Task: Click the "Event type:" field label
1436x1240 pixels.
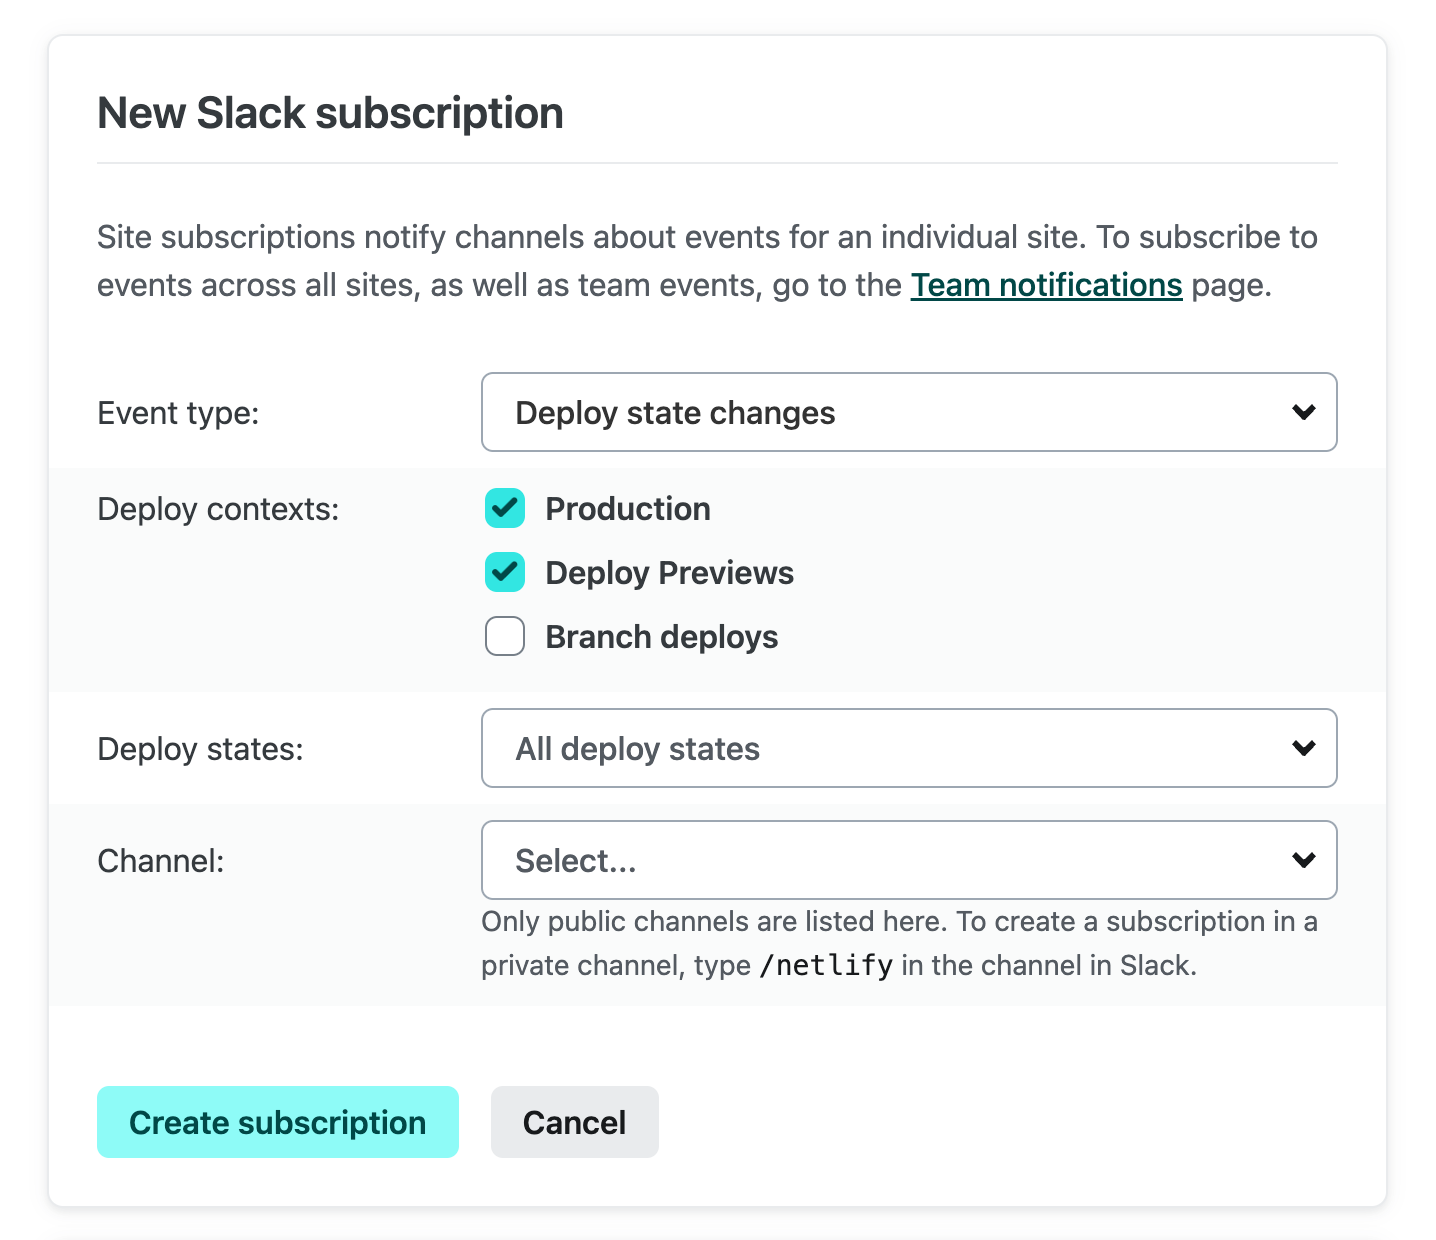Action: click(x=178, y=413)
